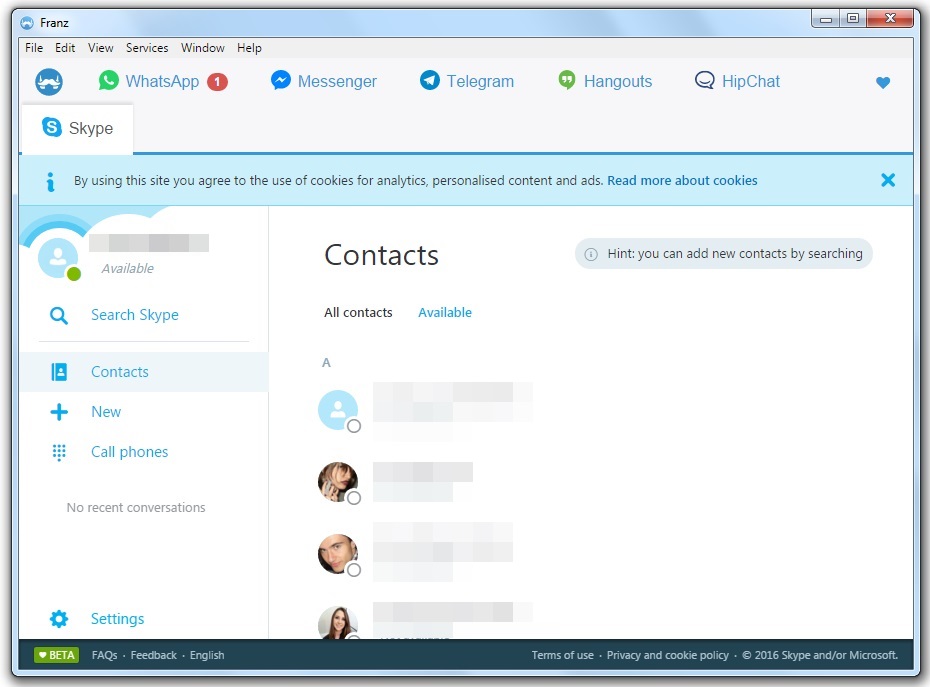Open Terms of use link
The image size is (930, 687).
pyautogui.click(x=562, y=655)
